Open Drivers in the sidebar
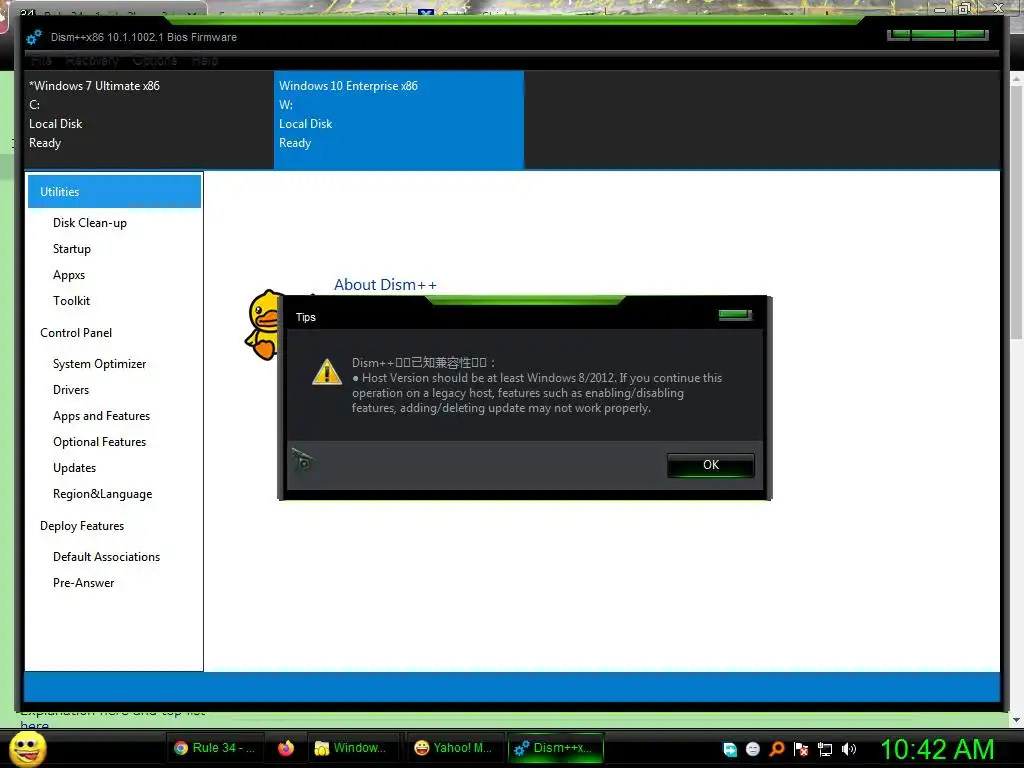1024x768 pixels. pyautogui.click(x=71, y=390)
